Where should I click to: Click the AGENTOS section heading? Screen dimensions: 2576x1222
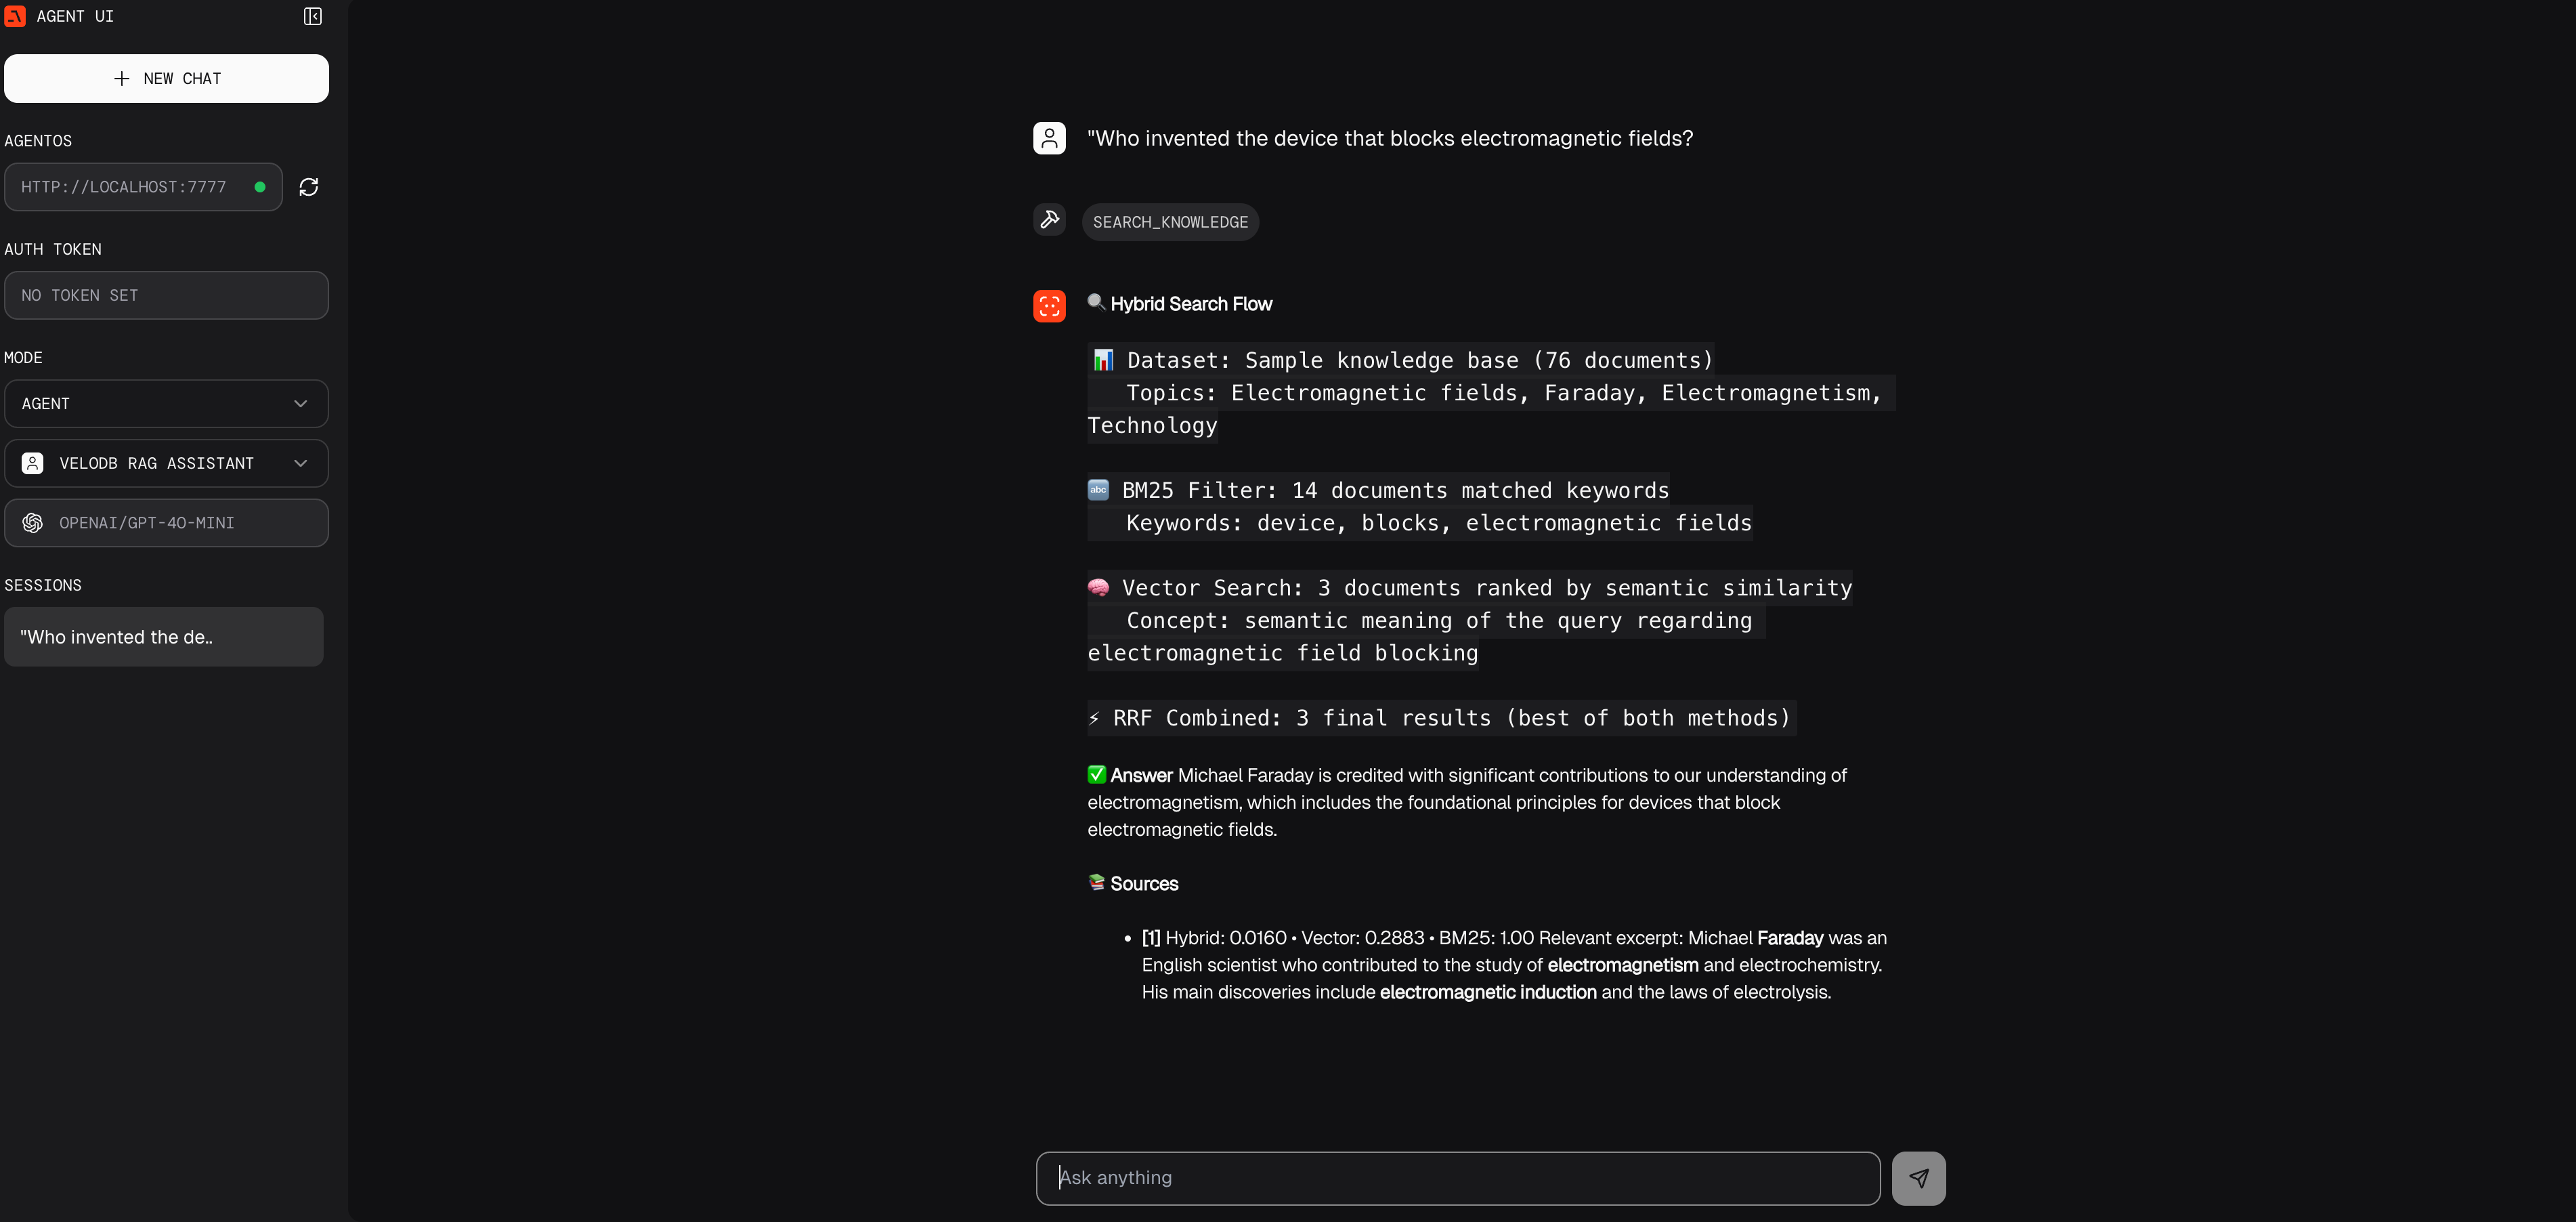click(x=37, y=141)
